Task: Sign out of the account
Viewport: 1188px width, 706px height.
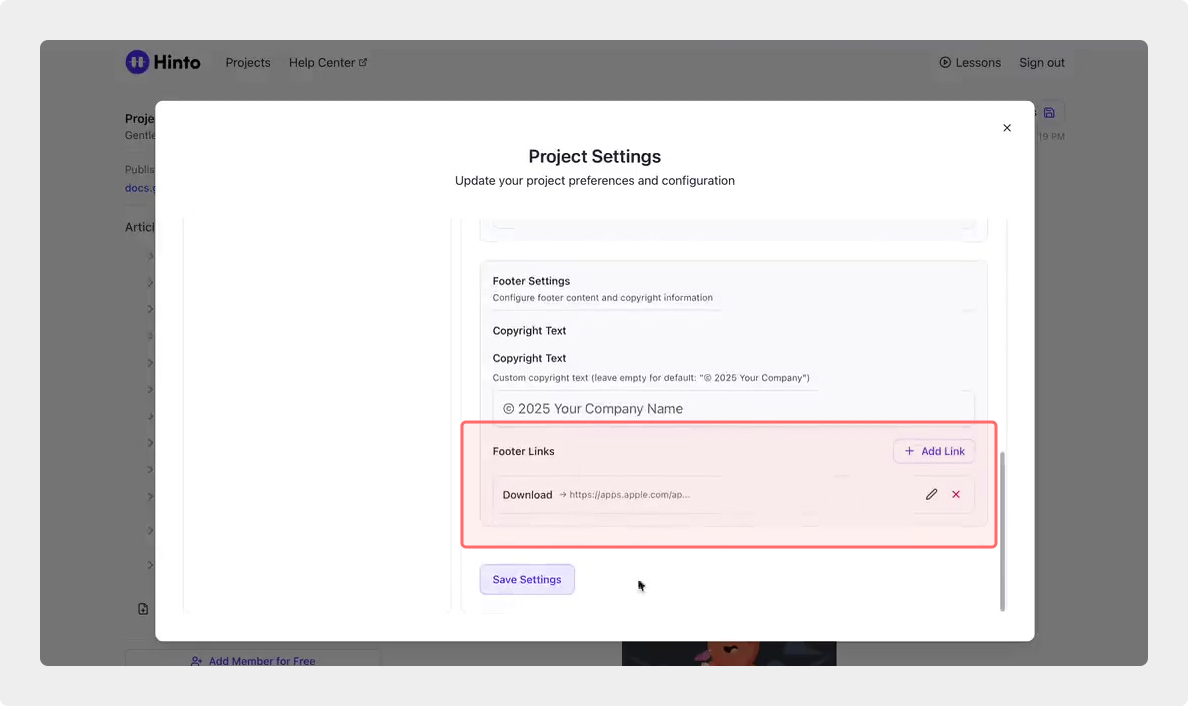Action: click(1041, 62)
